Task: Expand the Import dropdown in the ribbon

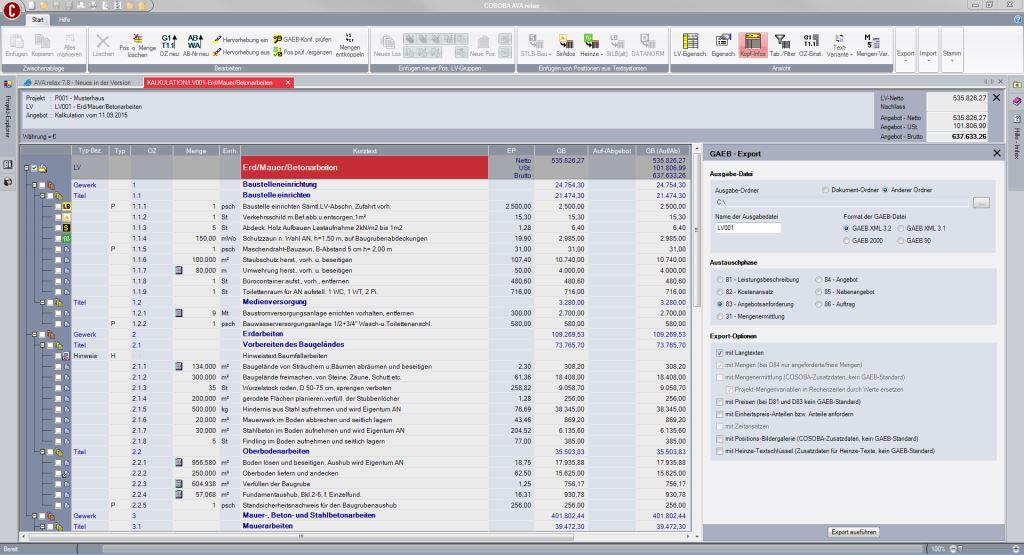Action: (x=929, y=53)
